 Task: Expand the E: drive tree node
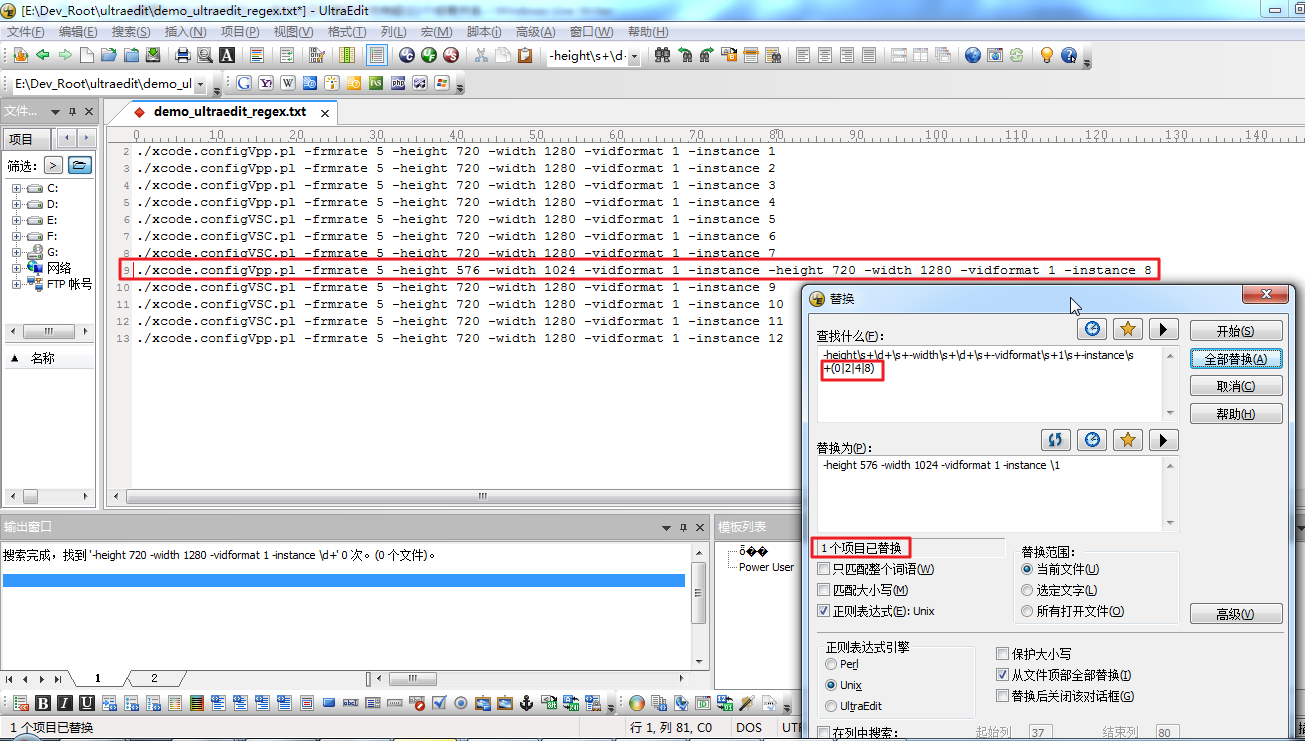pos(16,220)
